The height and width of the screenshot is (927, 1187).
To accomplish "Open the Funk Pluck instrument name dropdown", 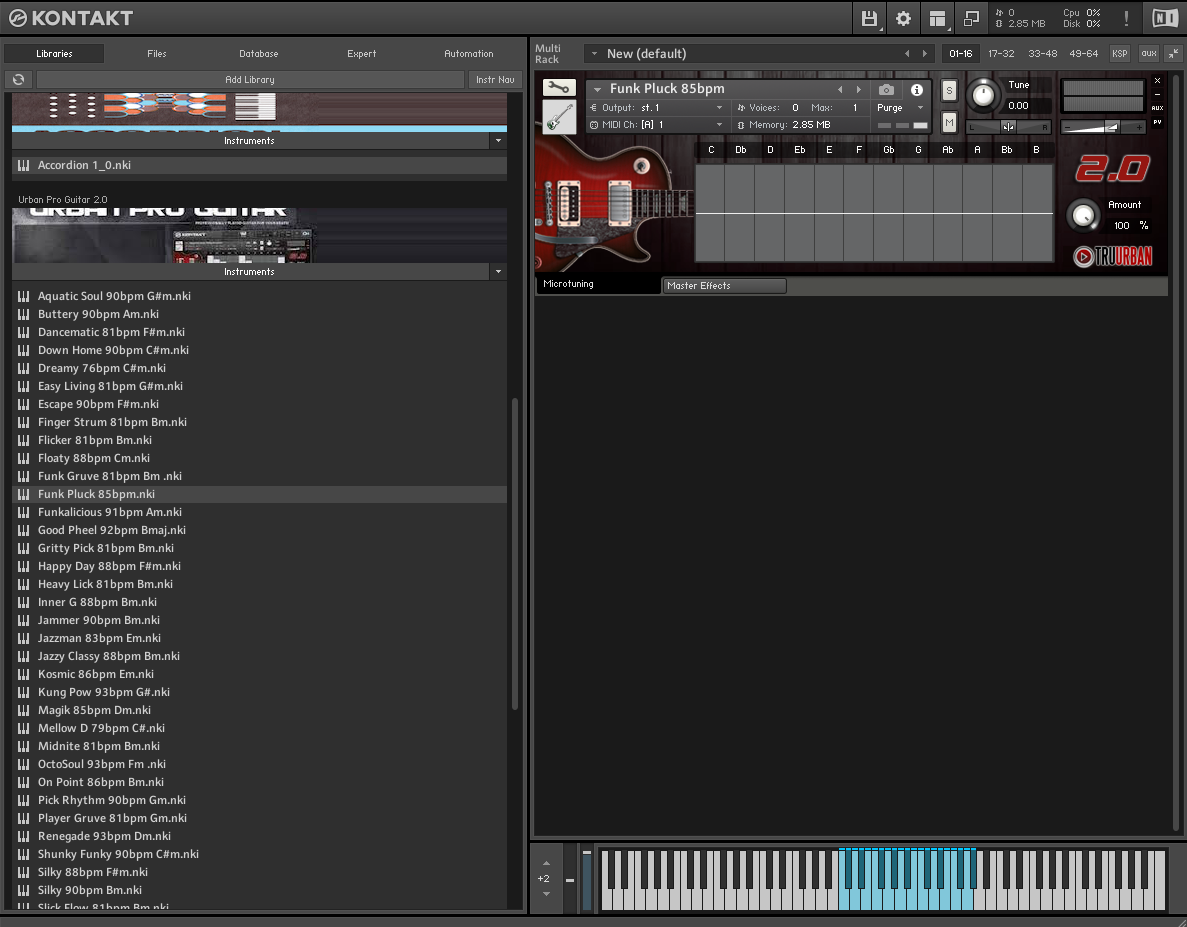I will tap(597, 89).
